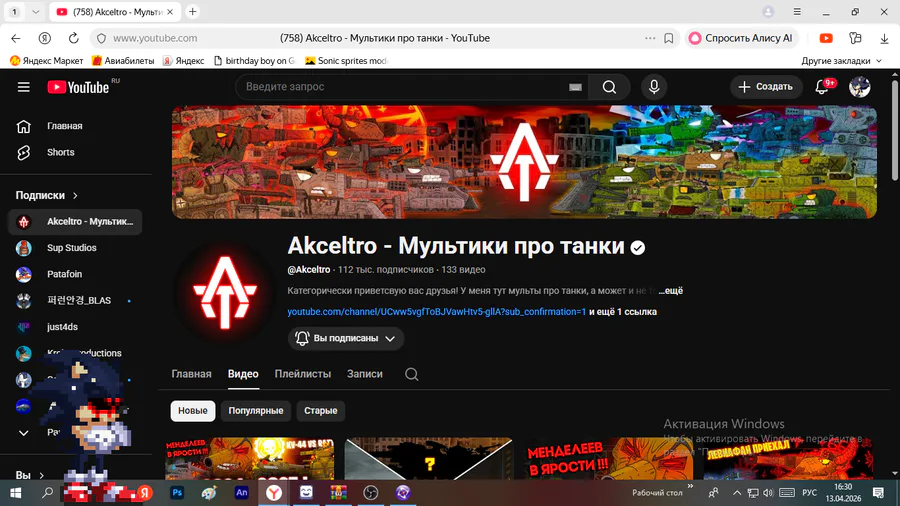The height and width of the screenshot is (506, 900).
Task: Select the Новые filter chip
Action: click(193, 411)
